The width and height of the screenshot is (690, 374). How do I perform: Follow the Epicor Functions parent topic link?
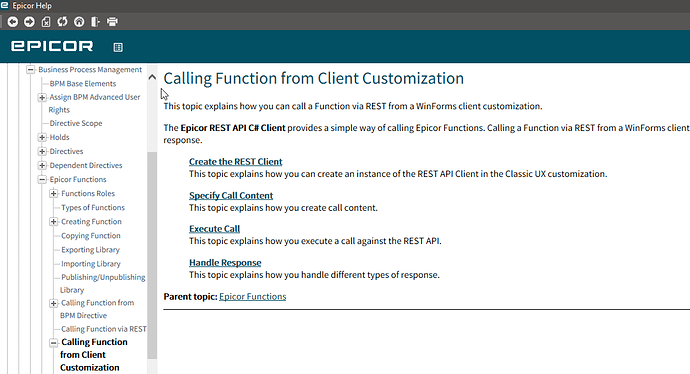click(x=253, y=297)
